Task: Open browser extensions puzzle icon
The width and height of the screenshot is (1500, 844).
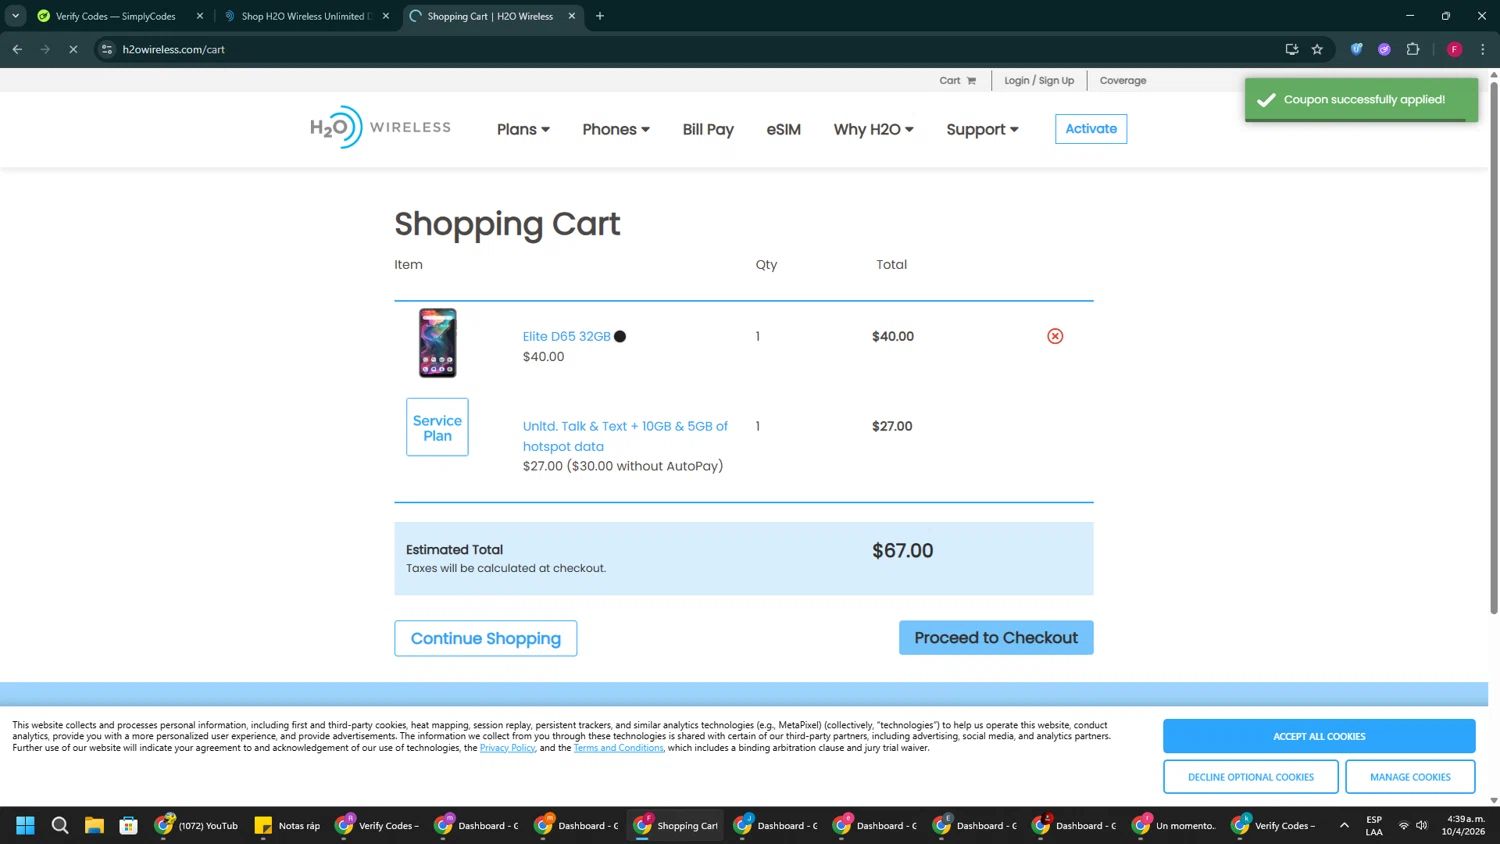Action: tap(1413, 49)
